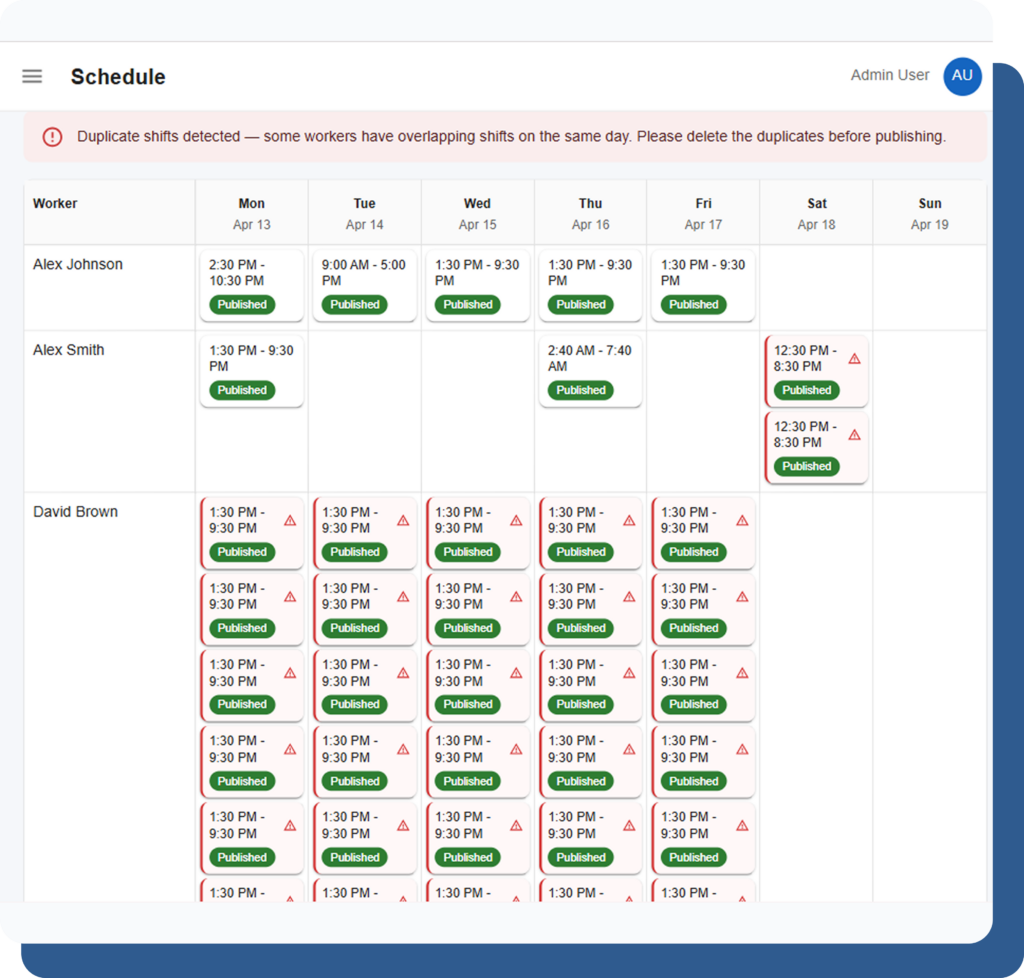Select the Sat Apr 18 column header
1024x978 pixels.
[x=816, y=213]
